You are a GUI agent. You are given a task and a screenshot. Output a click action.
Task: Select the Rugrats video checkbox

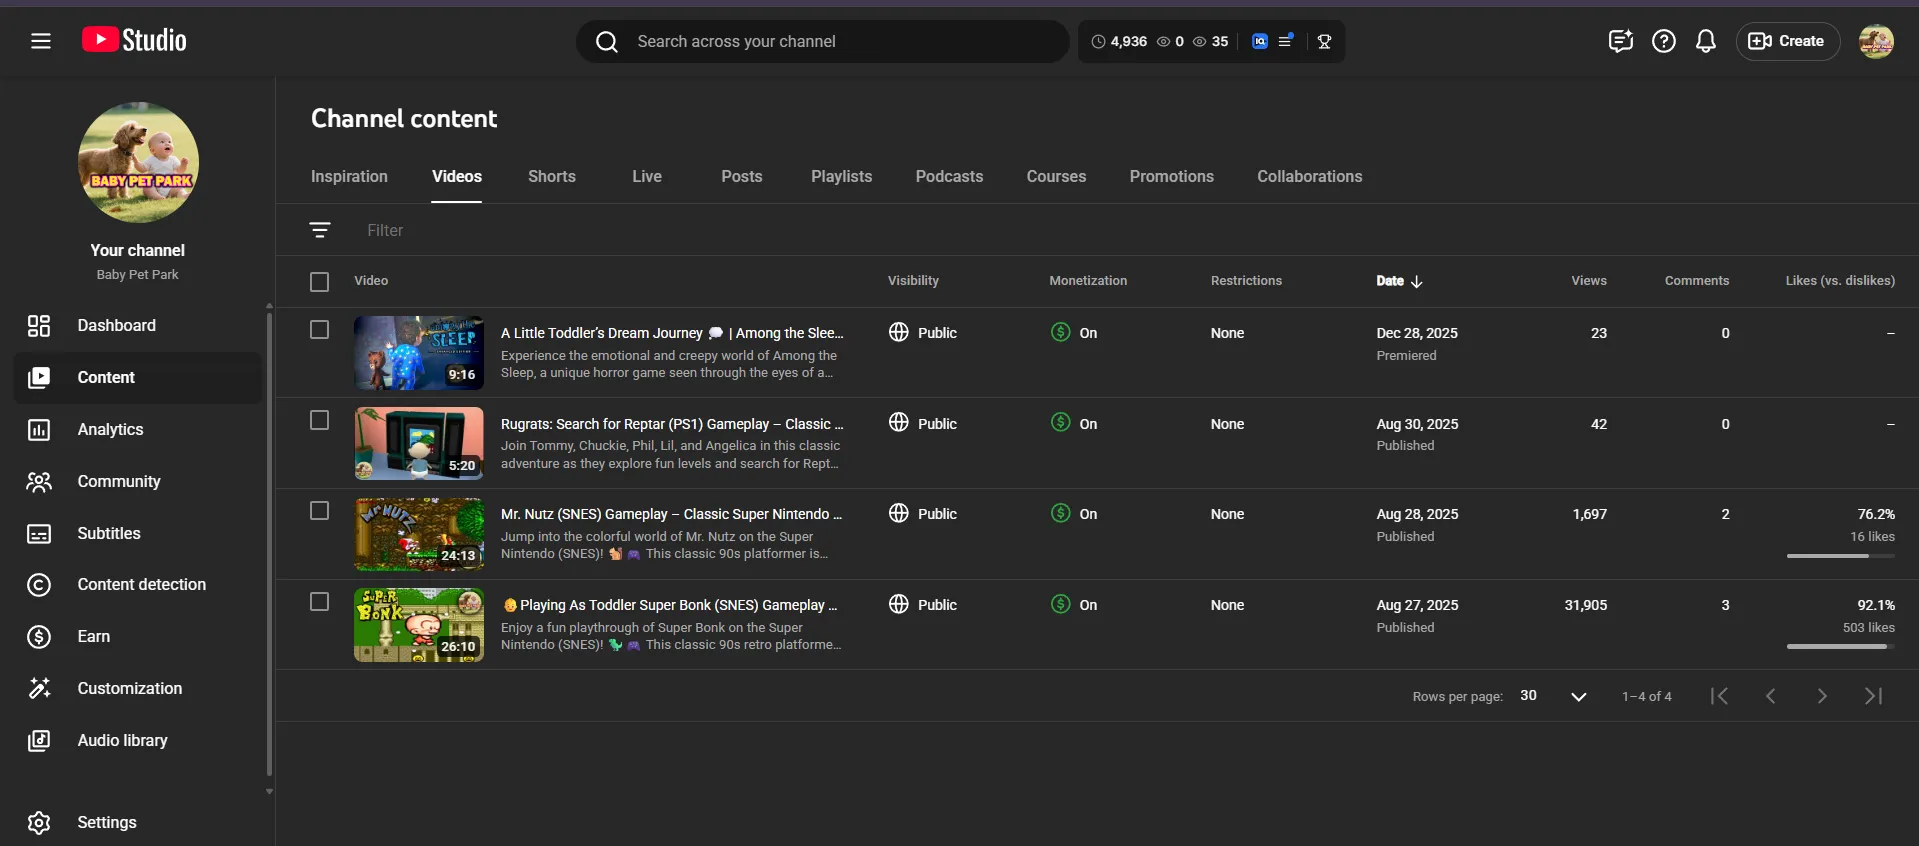pyautogui.click(x=319, y=421)
